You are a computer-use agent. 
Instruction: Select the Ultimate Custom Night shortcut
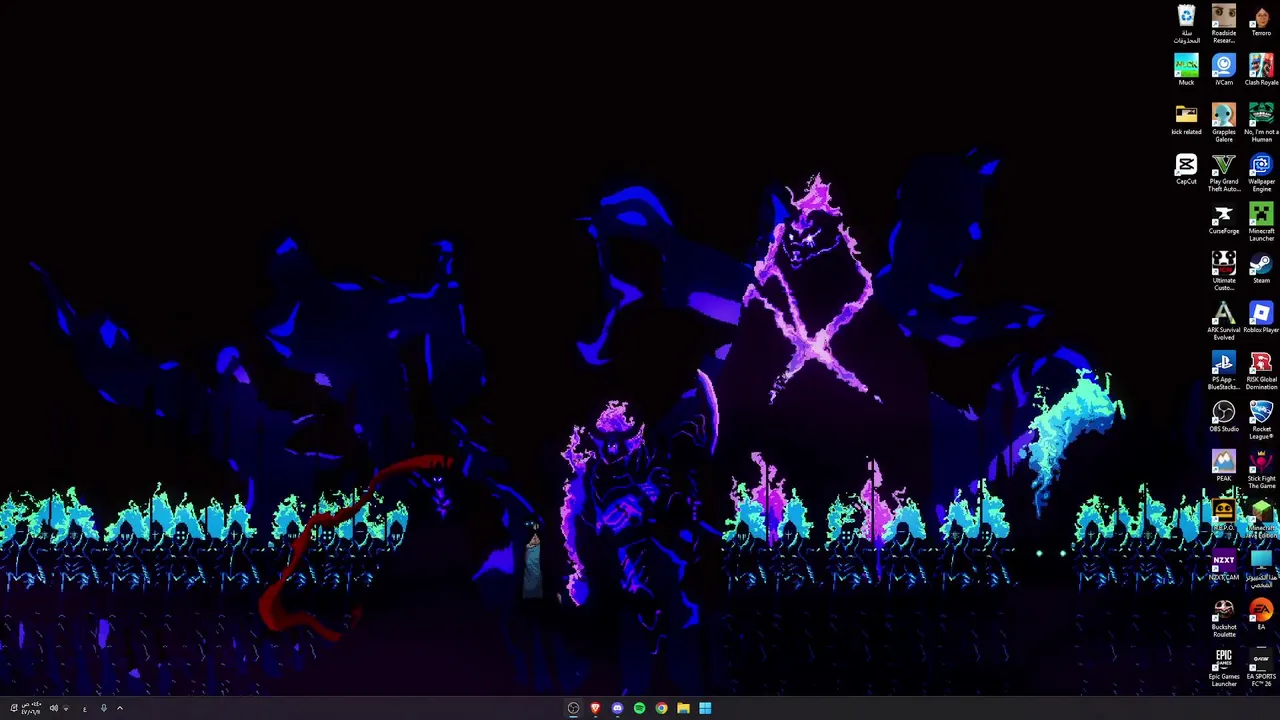pyautogui.click(x=1224, y=271)
